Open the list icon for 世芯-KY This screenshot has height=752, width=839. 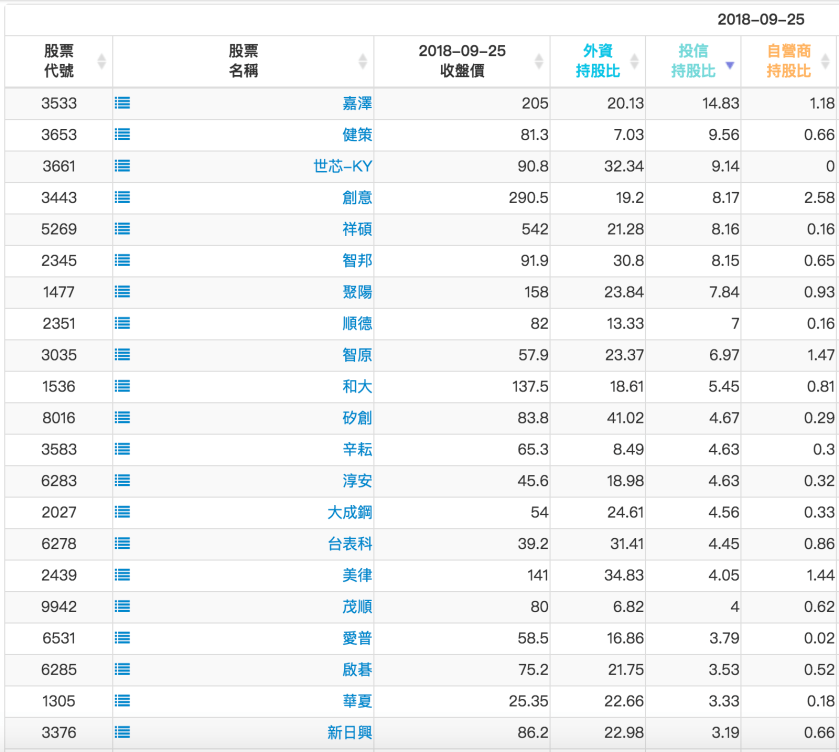pos(122,166)
